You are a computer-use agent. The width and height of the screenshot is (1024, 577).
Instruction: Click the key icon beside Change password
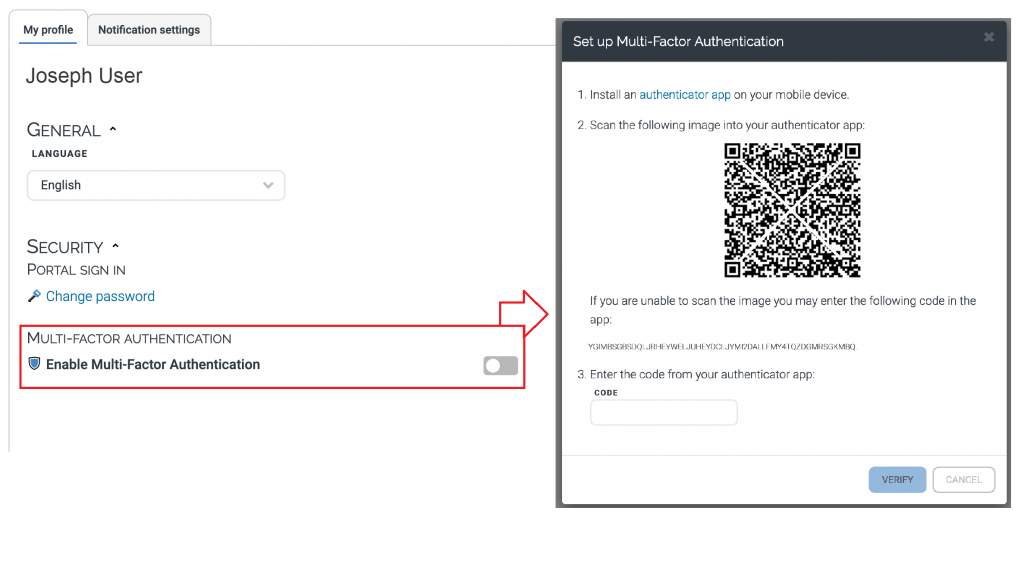click(x=34, y=296)
